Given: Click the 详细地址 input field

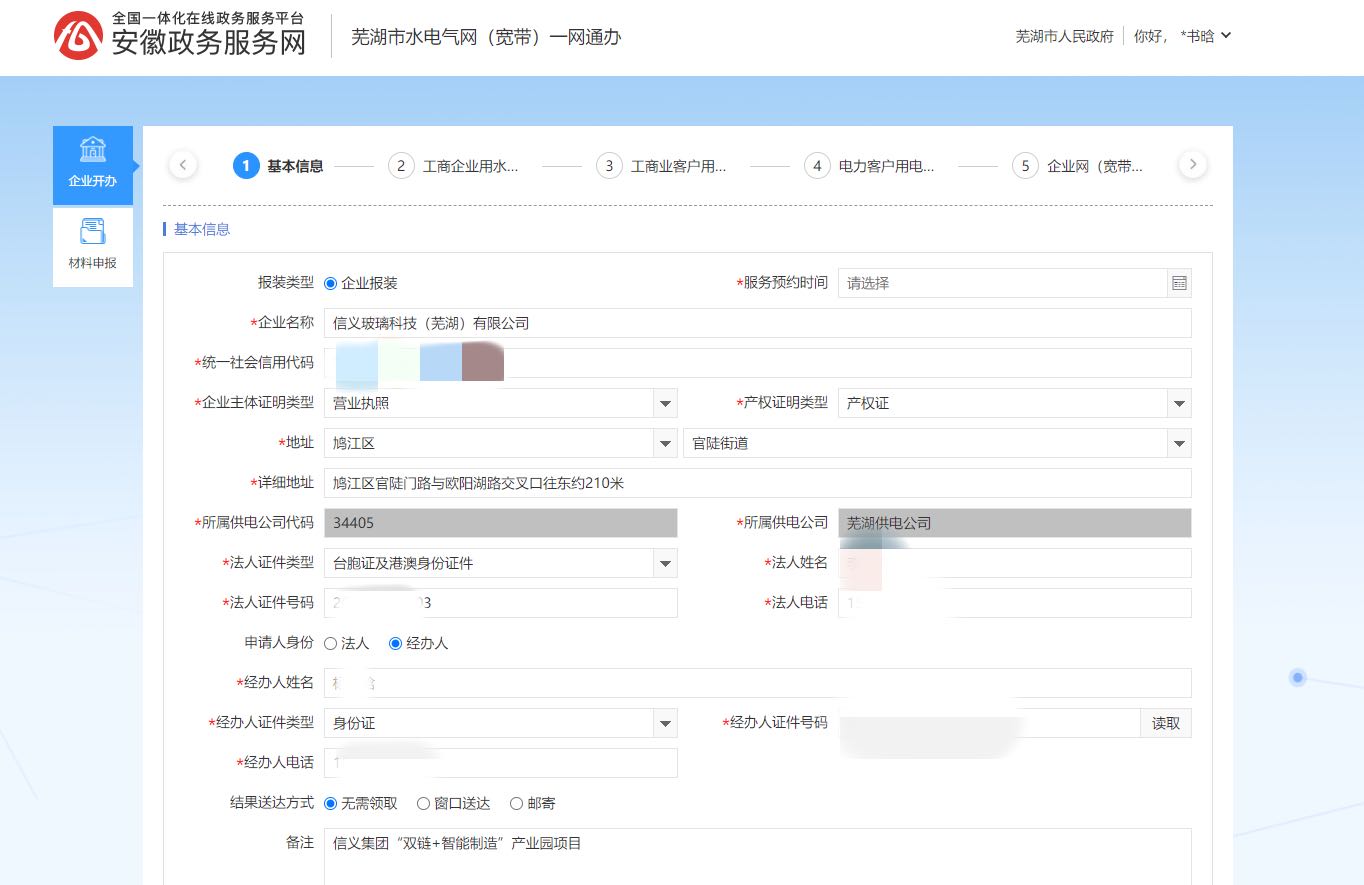Looking at the screenshot, I should [x=758, y=483].
